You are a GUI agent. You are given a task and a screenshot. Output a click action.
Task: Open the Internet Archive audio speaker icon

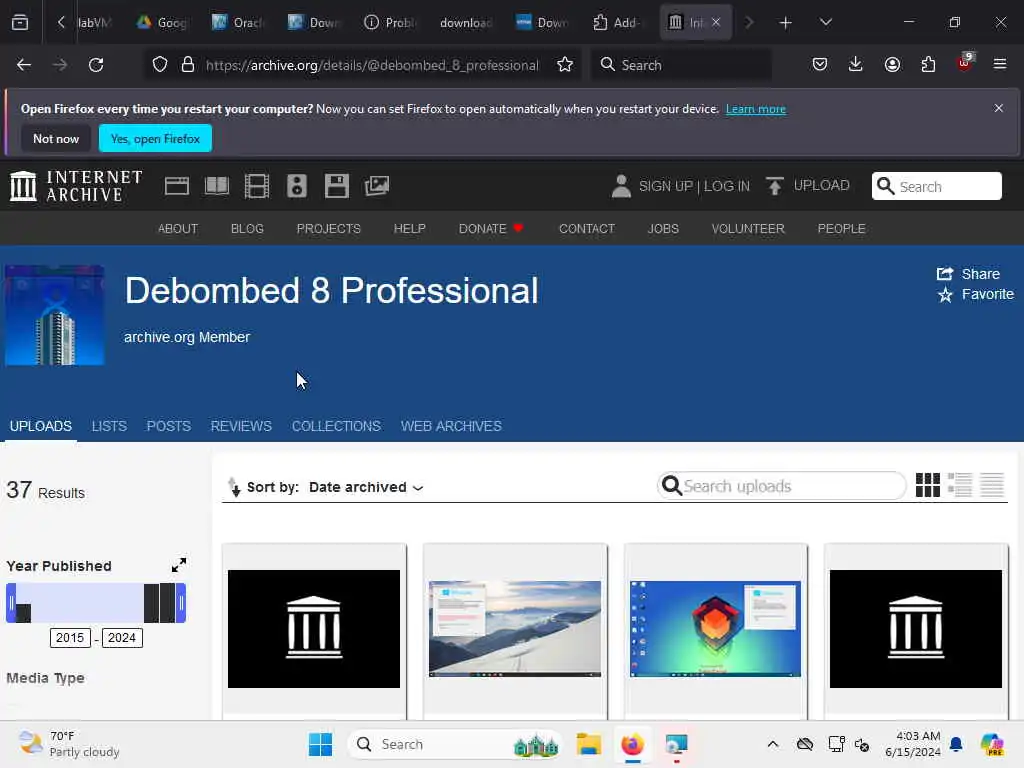(x=296, y=186)
